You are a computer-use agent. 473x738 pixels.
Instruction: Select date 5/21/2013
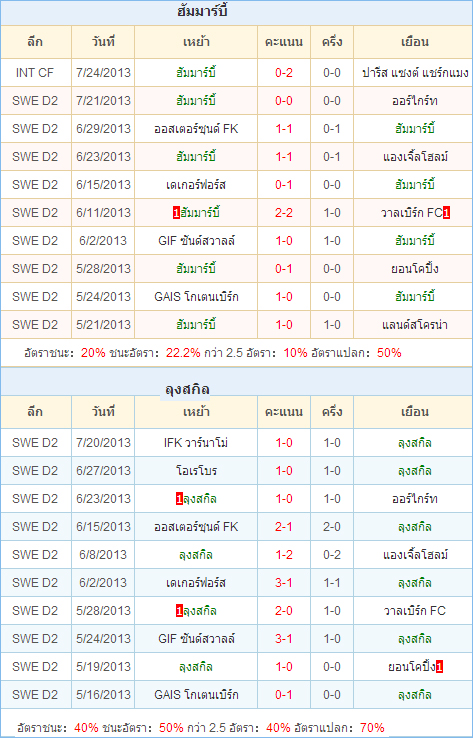(x=104, y=325)
